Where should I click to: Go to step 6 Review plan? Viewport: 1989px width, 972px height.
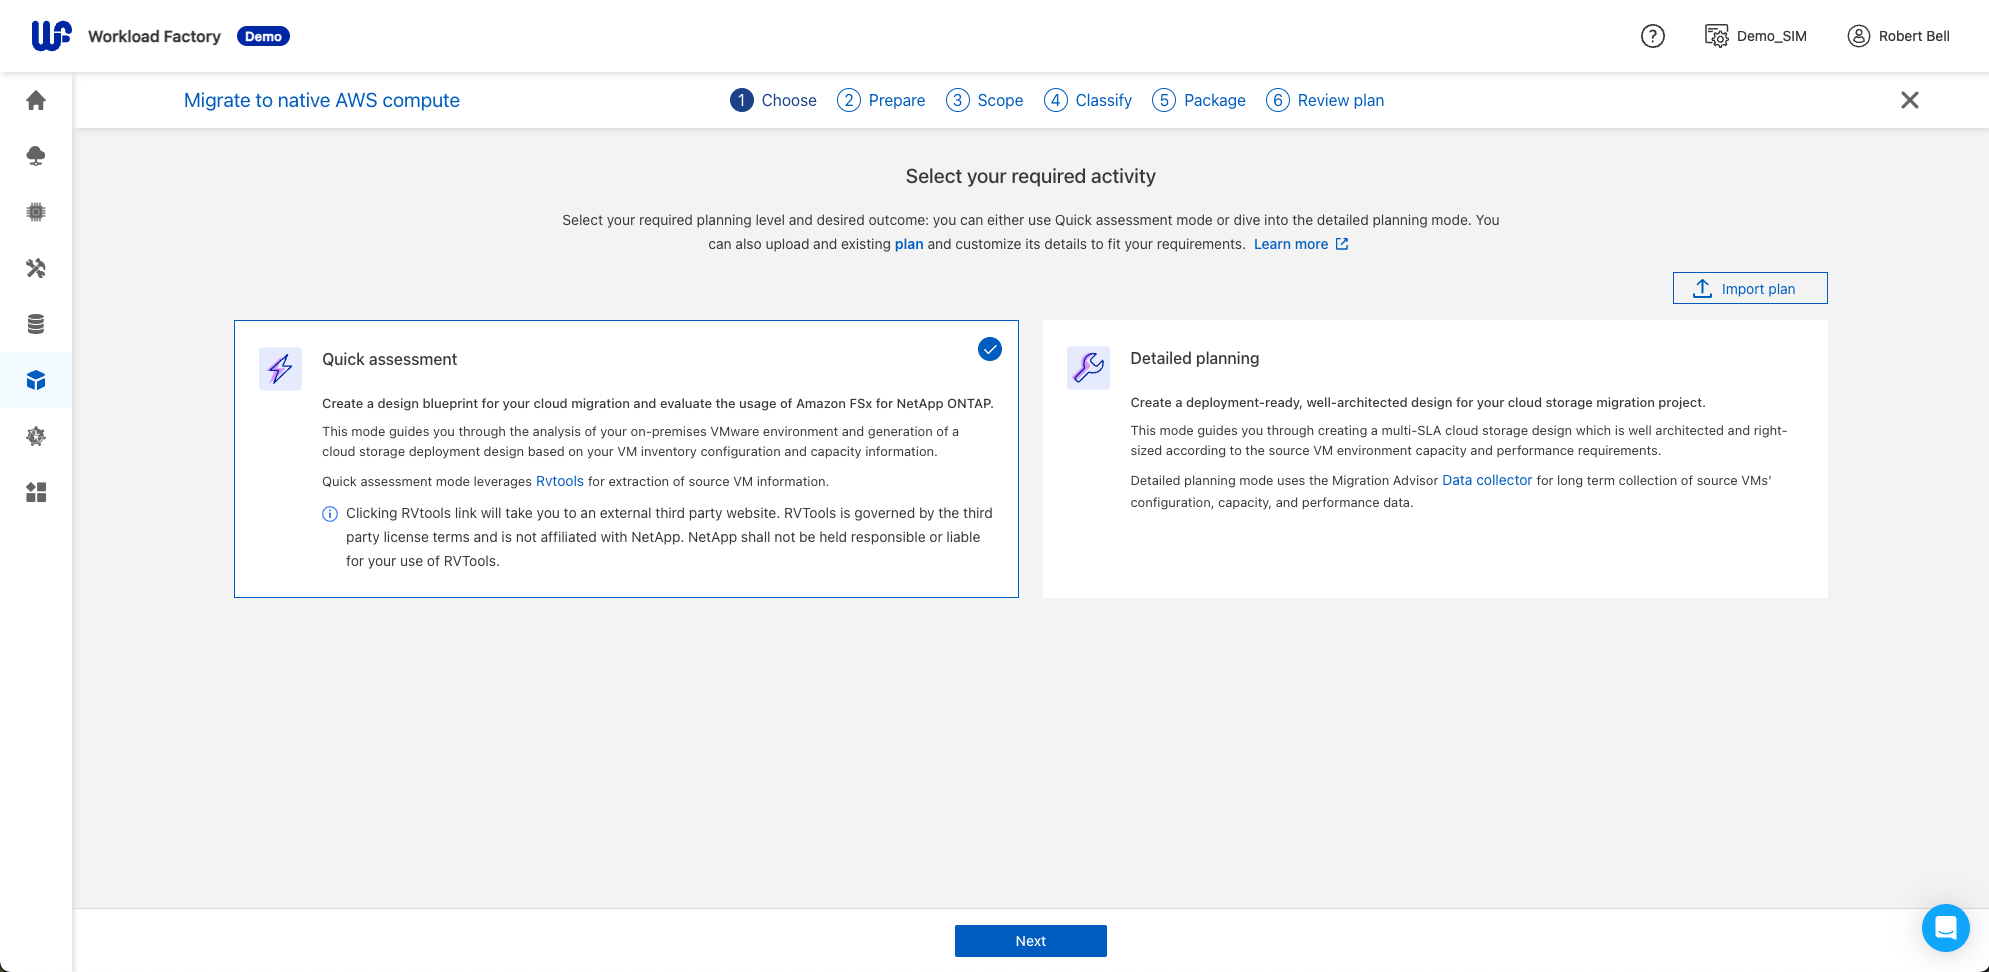[1325, 100]
